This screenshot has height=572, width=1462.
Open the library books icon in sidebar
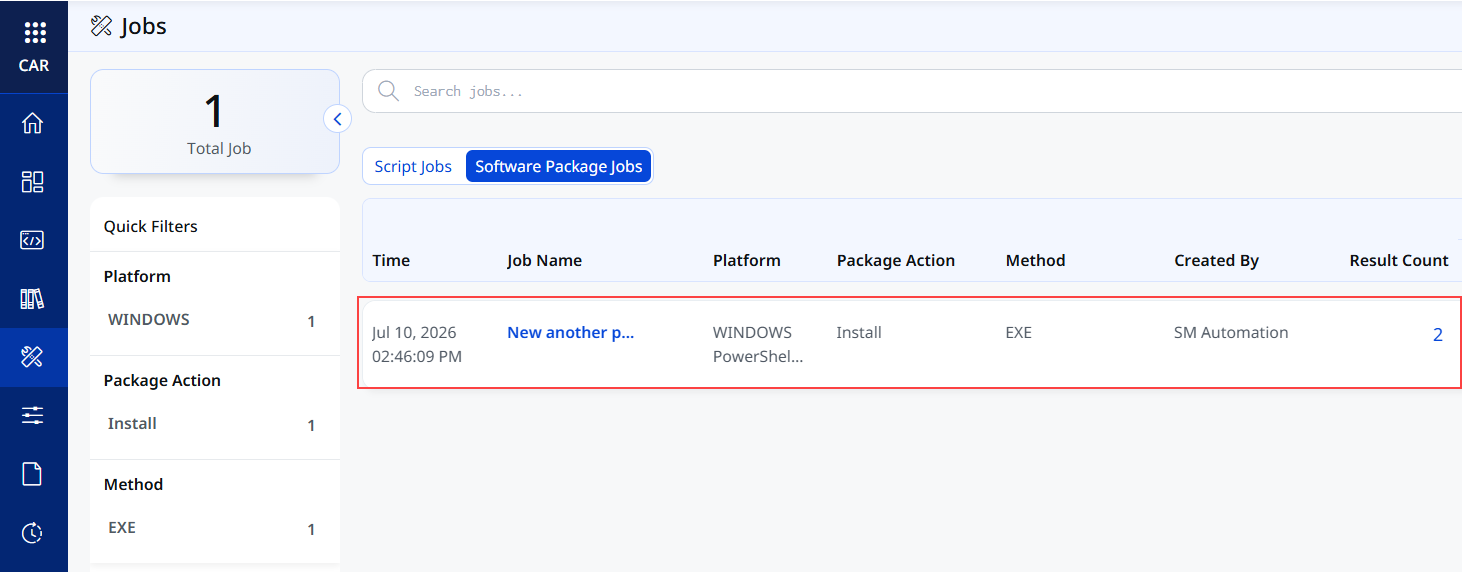33,298
